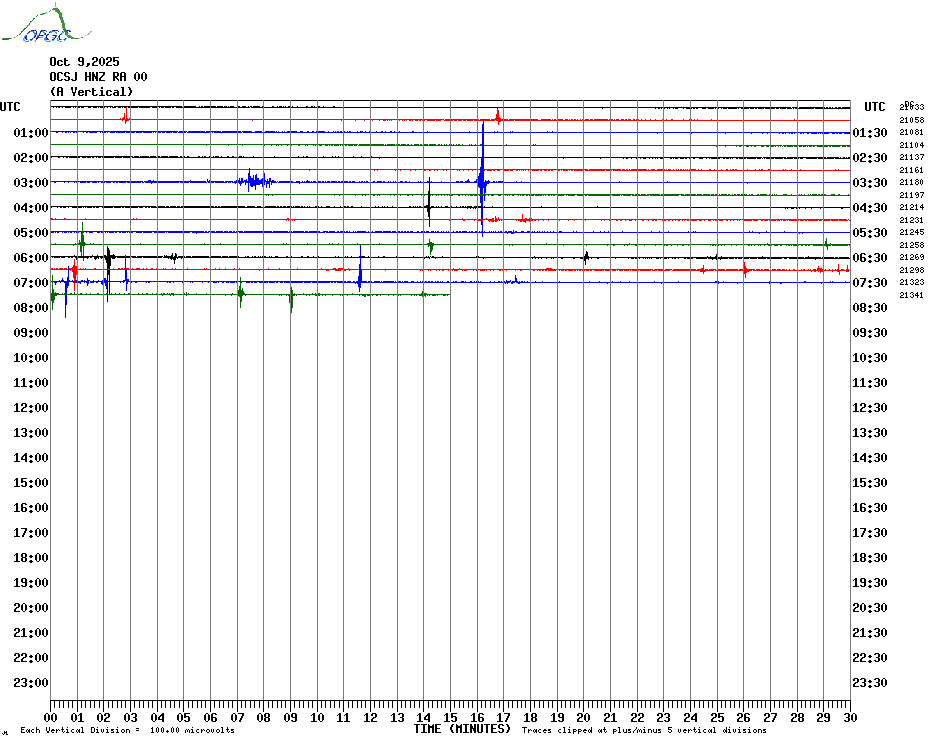Image resolution: width=930 pixels, height=744 pixels.
Task: Click minute 27 on bottom time axis
Action: coord(770,717)
